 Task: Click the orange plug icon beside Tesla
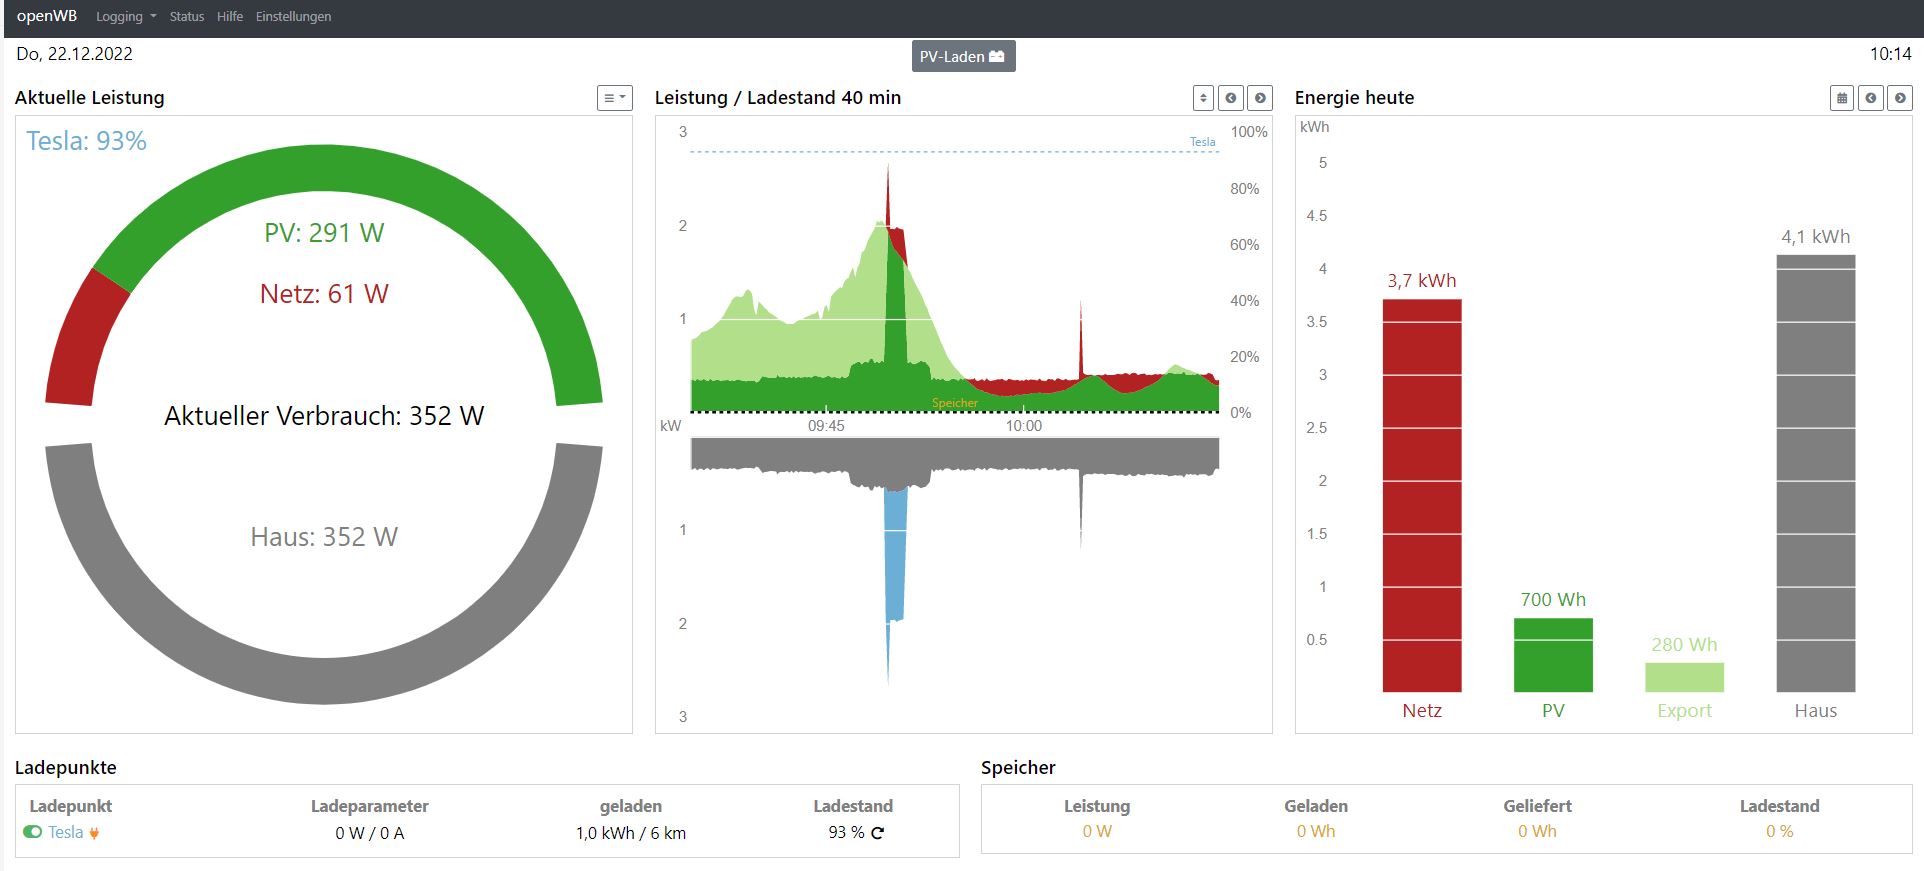click(94, 833)
